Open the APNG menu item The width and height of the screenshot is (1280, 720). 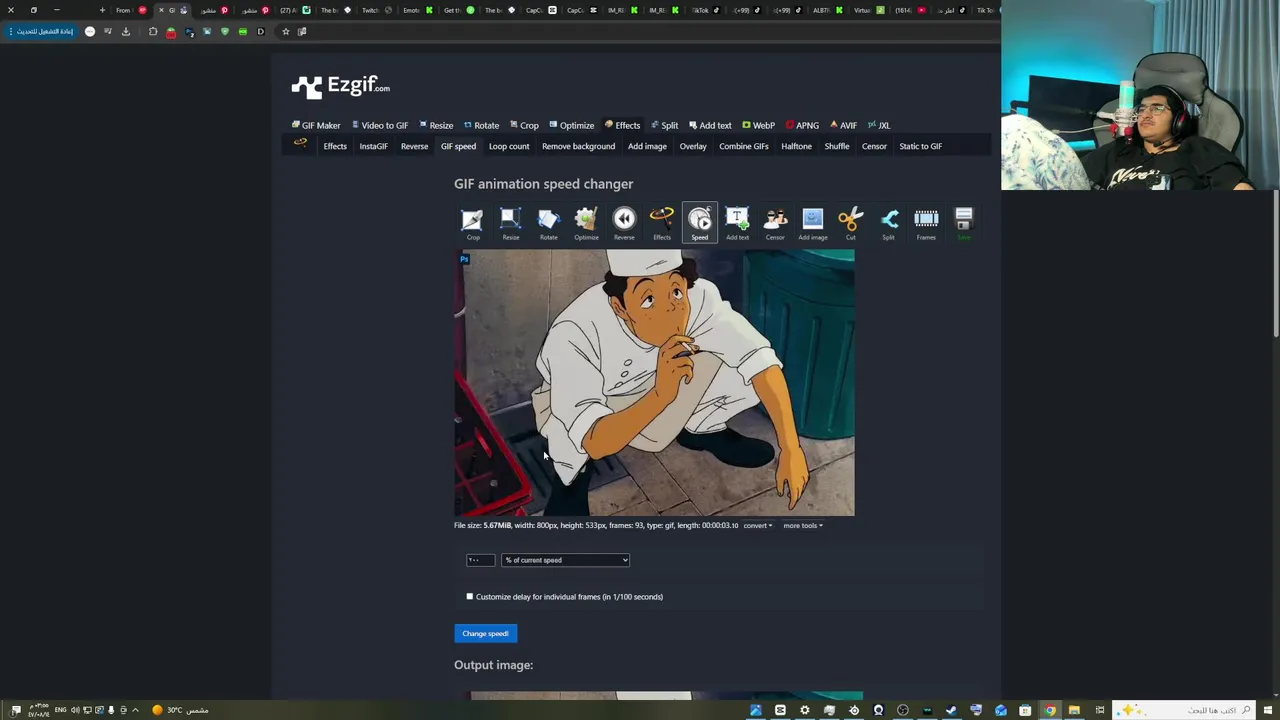803,125
